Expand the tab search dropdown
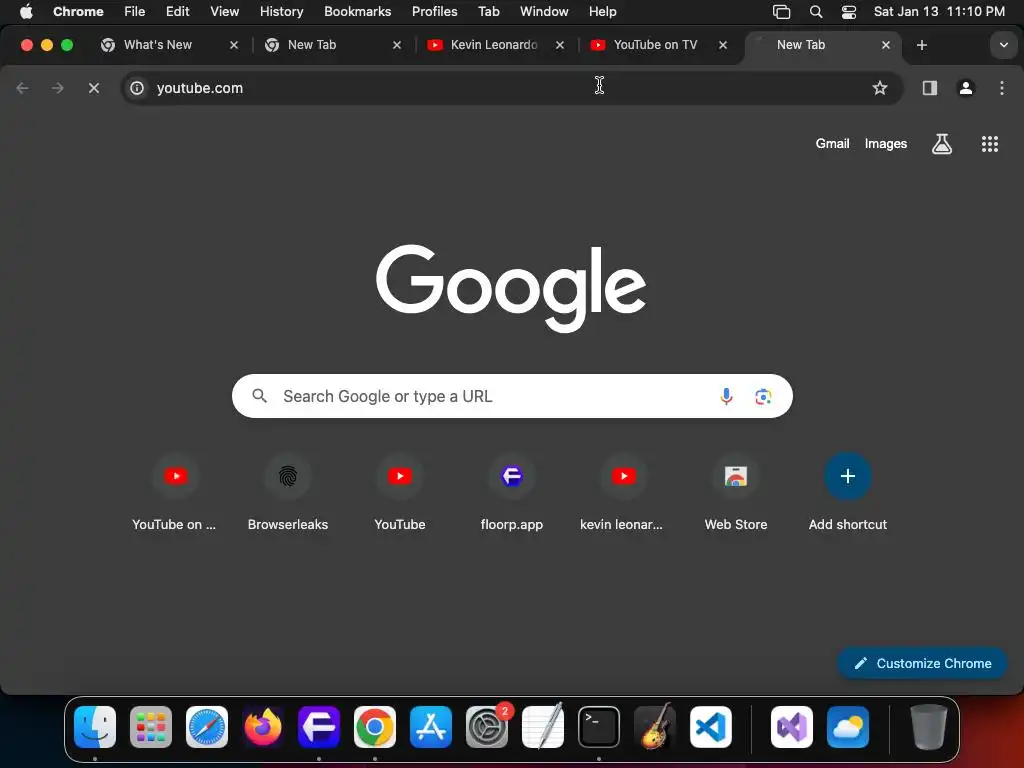Screen dimensions: 1024x768 1003,45
